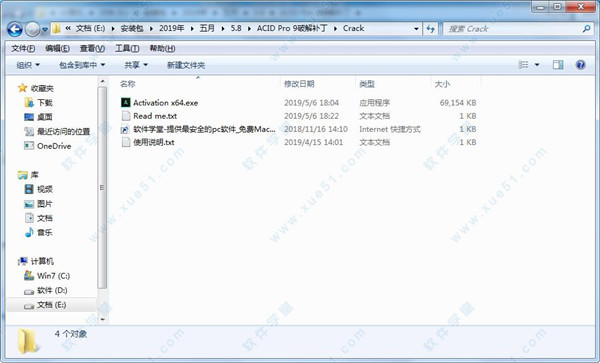Open the 编辑(E) menu
Image resolution: width=600 pixels, height=363 pixels.
click(57, 49)
